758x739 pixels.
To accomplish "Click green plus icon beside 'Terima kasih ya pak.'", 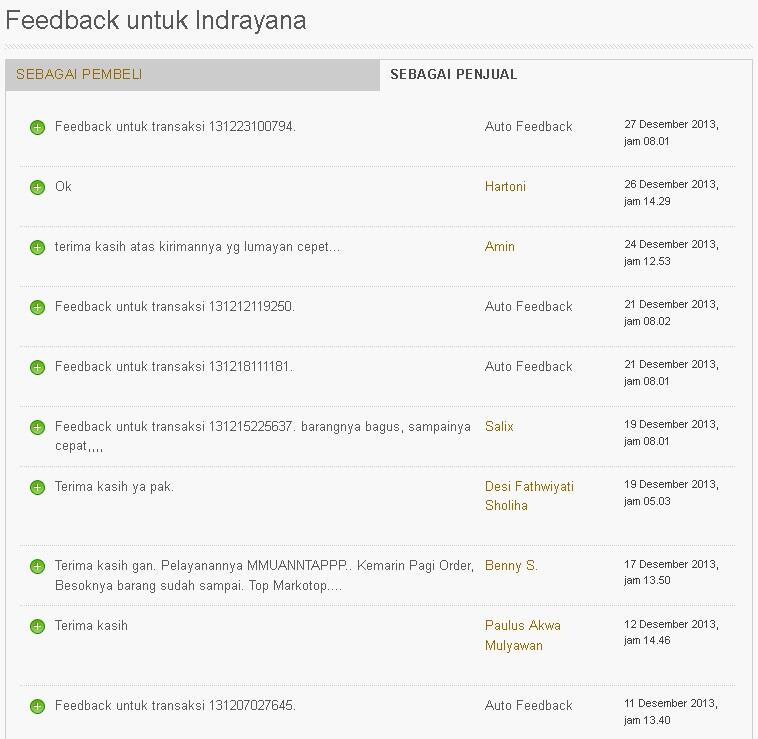I will click(37, 487).
